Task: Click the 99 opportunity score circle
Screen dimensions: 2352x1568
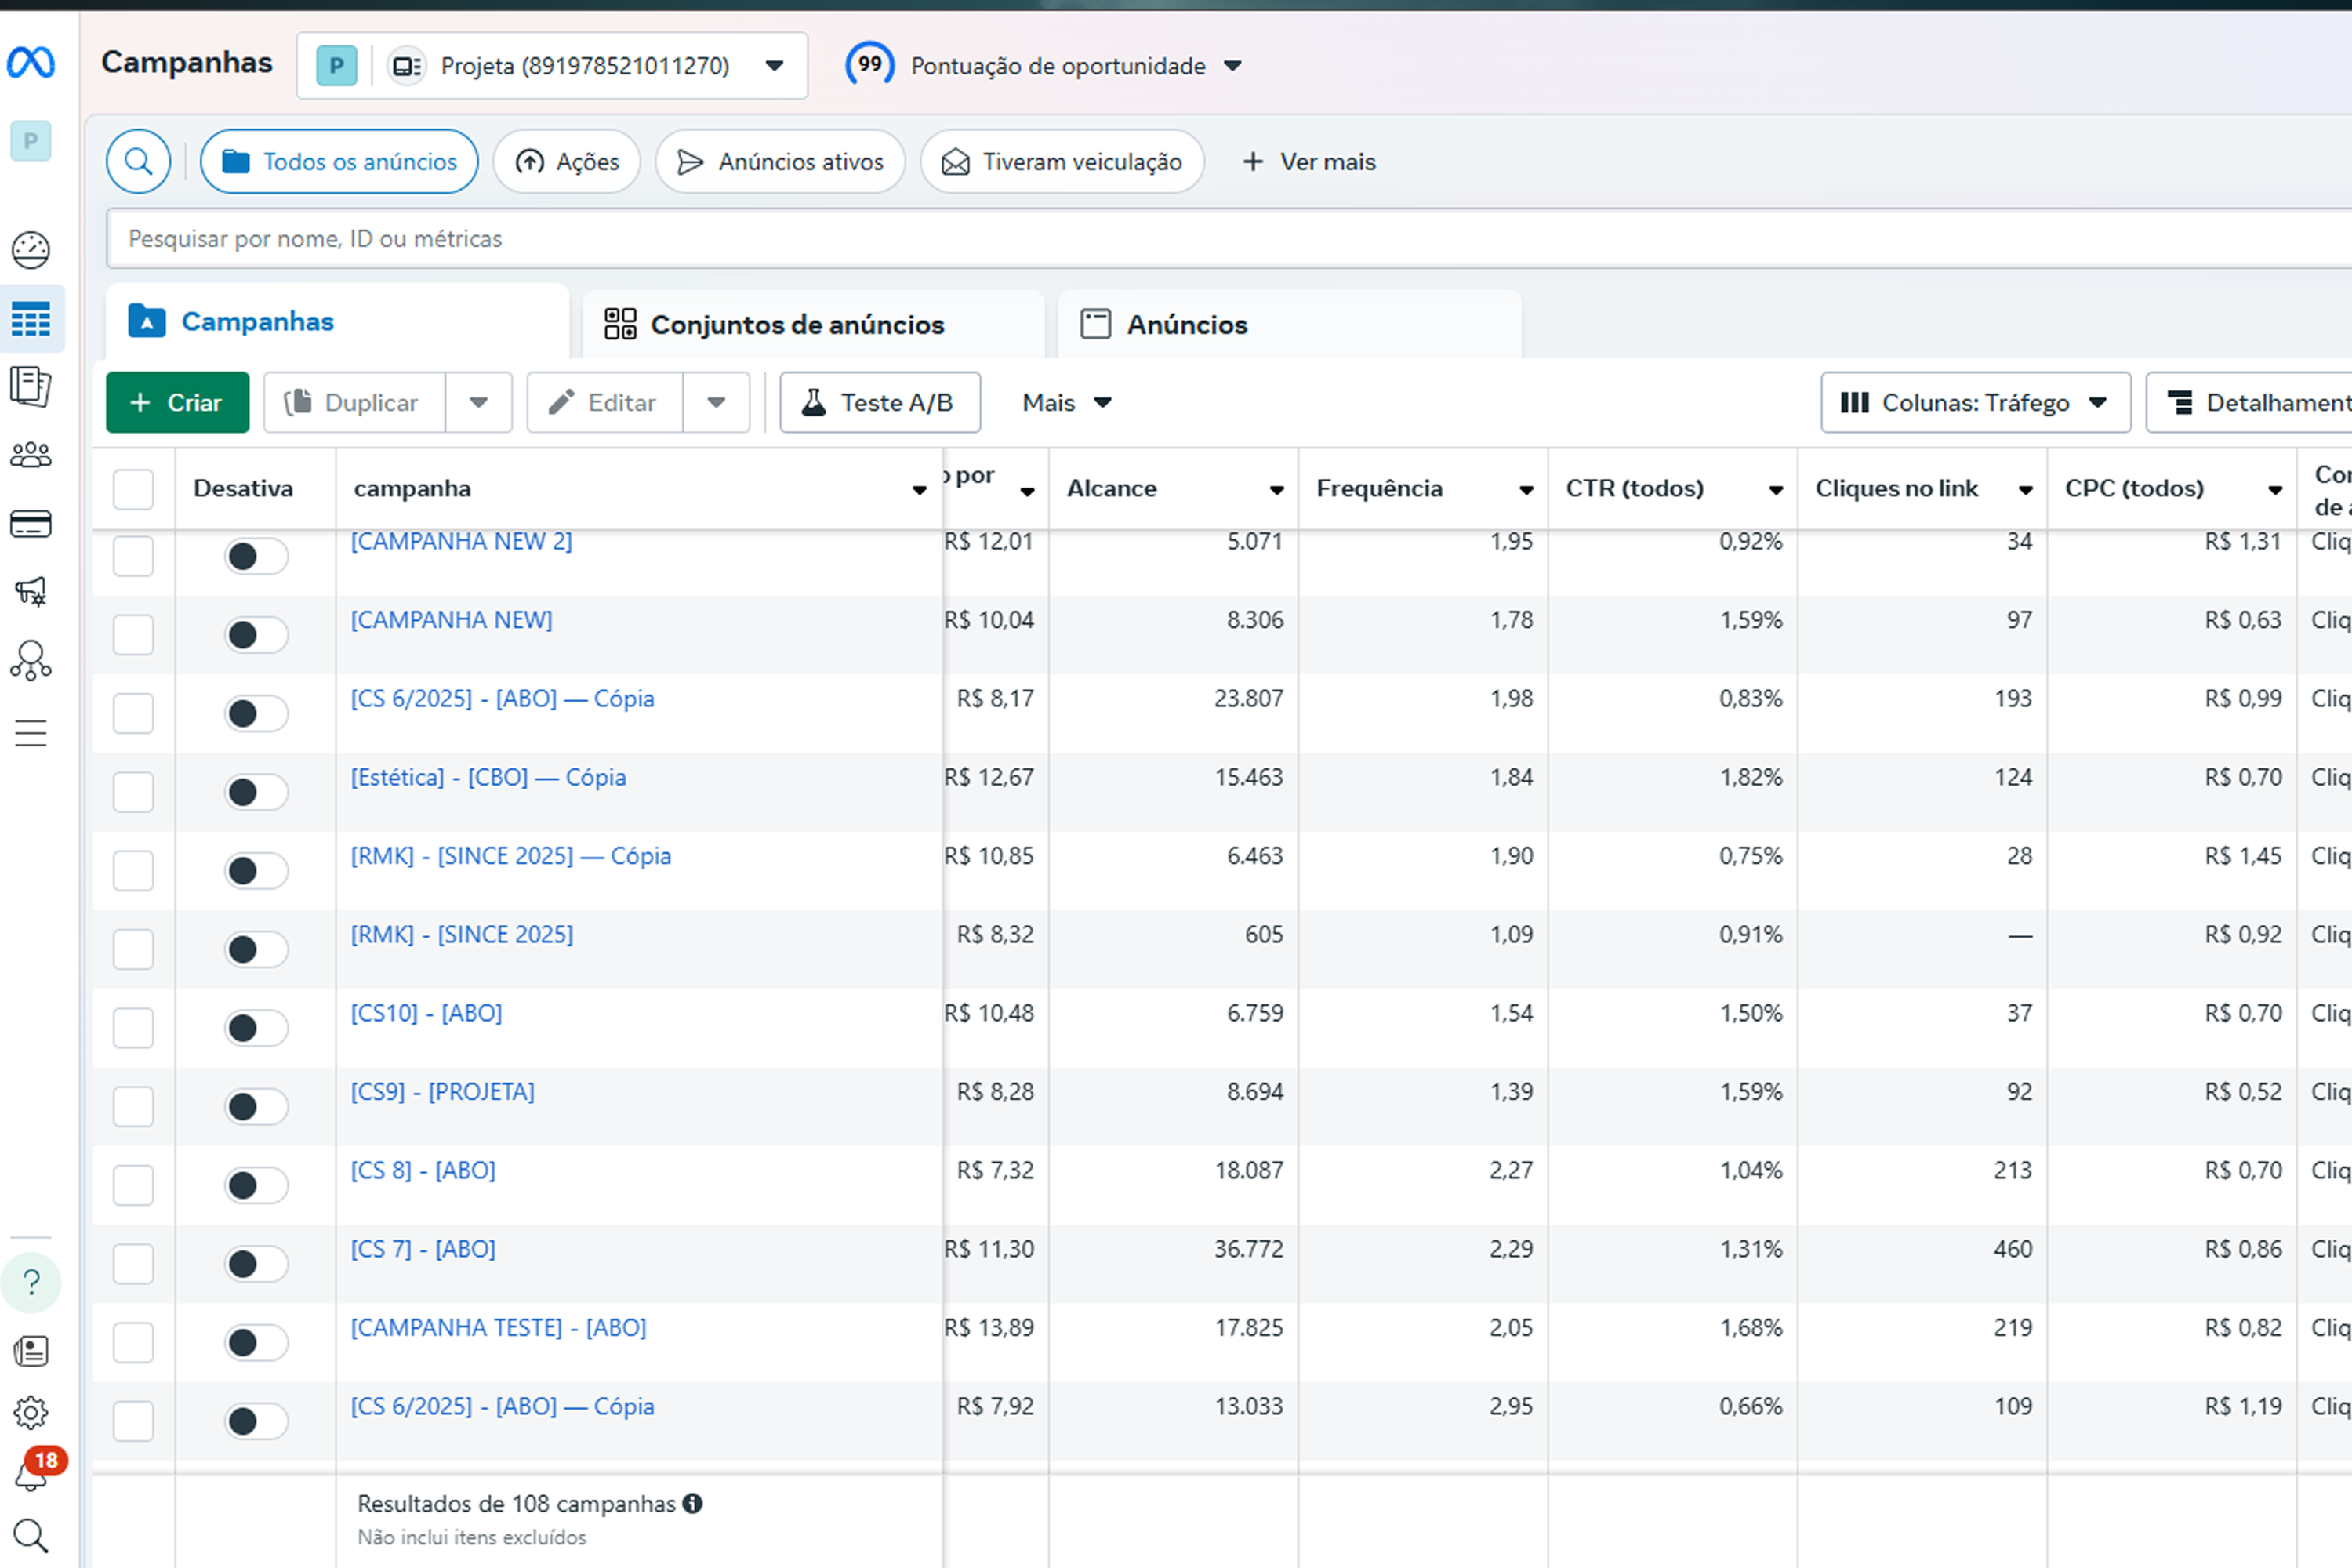Action: click(x=870, y=65)
